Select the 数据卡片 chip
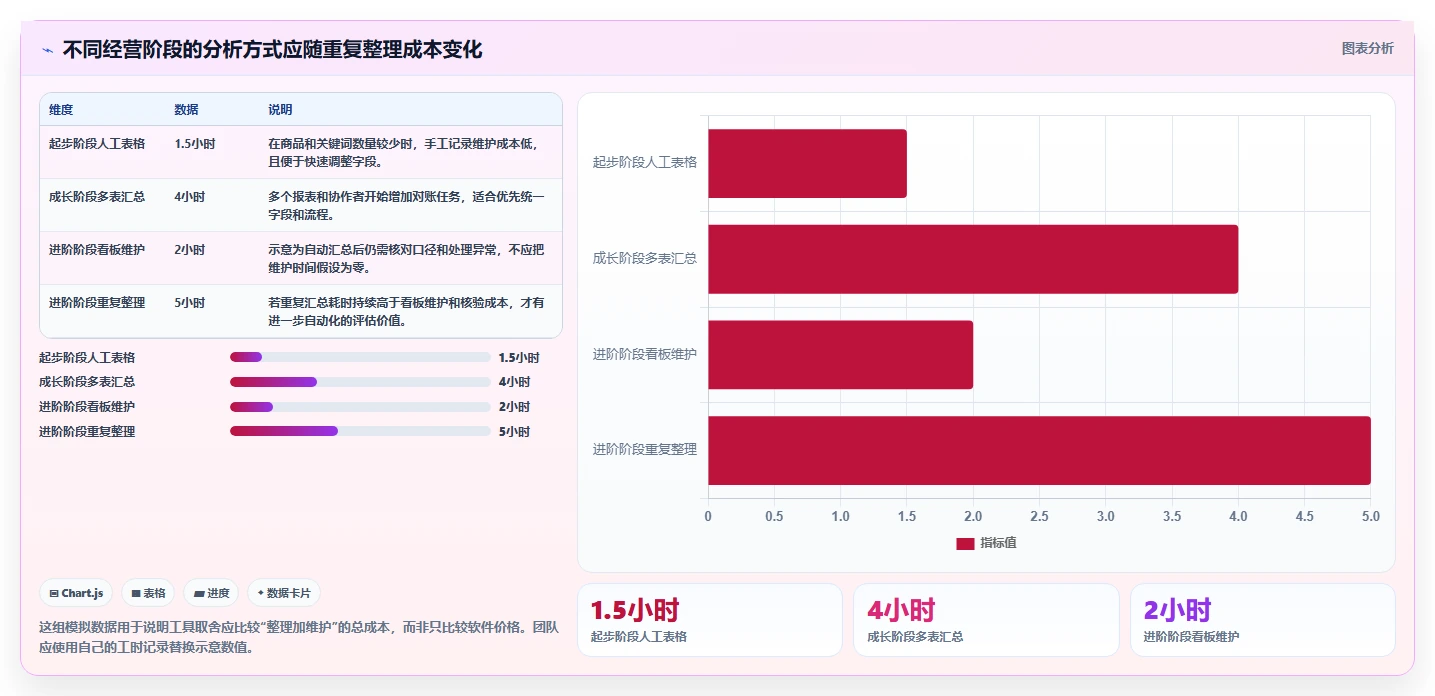Screen dimensions: 1435x696 click(284, 593)
